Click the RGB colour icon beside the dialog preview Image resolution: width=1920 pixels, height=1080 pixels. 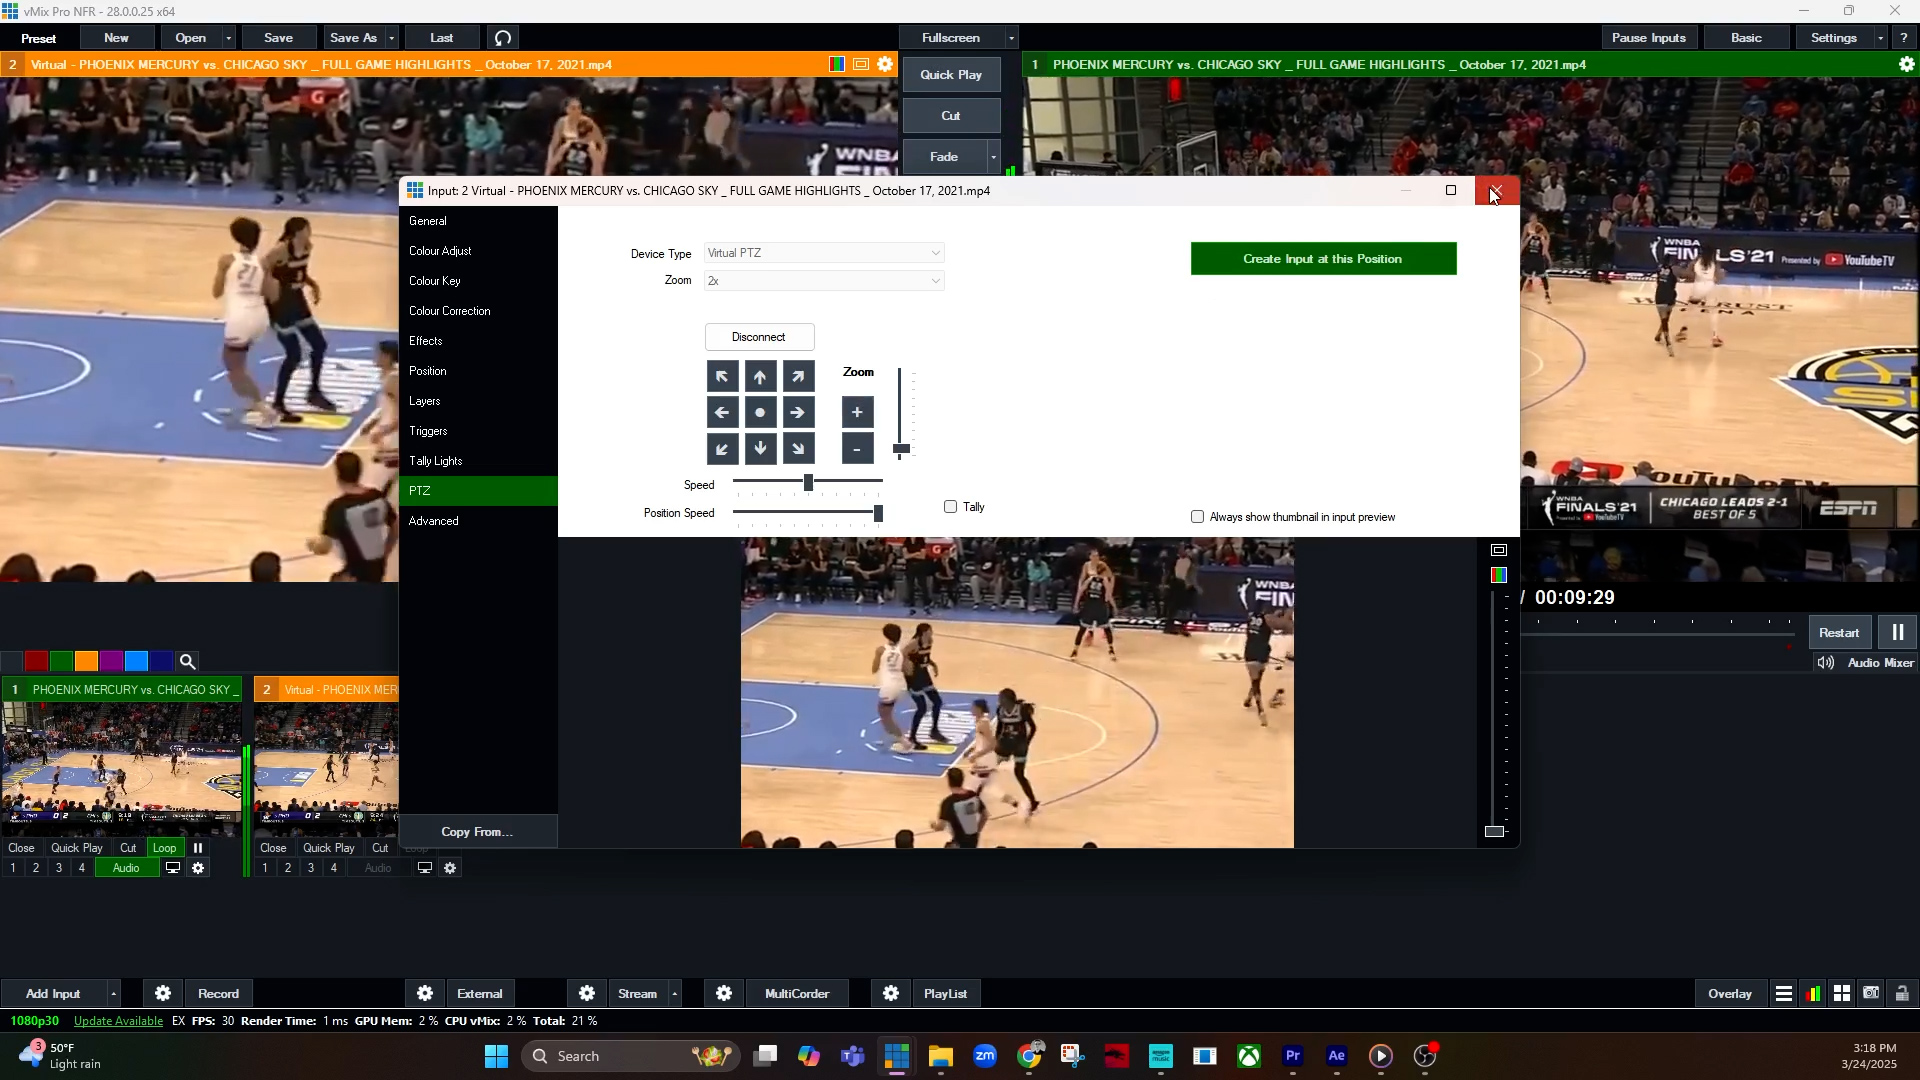coord(1498,575)
